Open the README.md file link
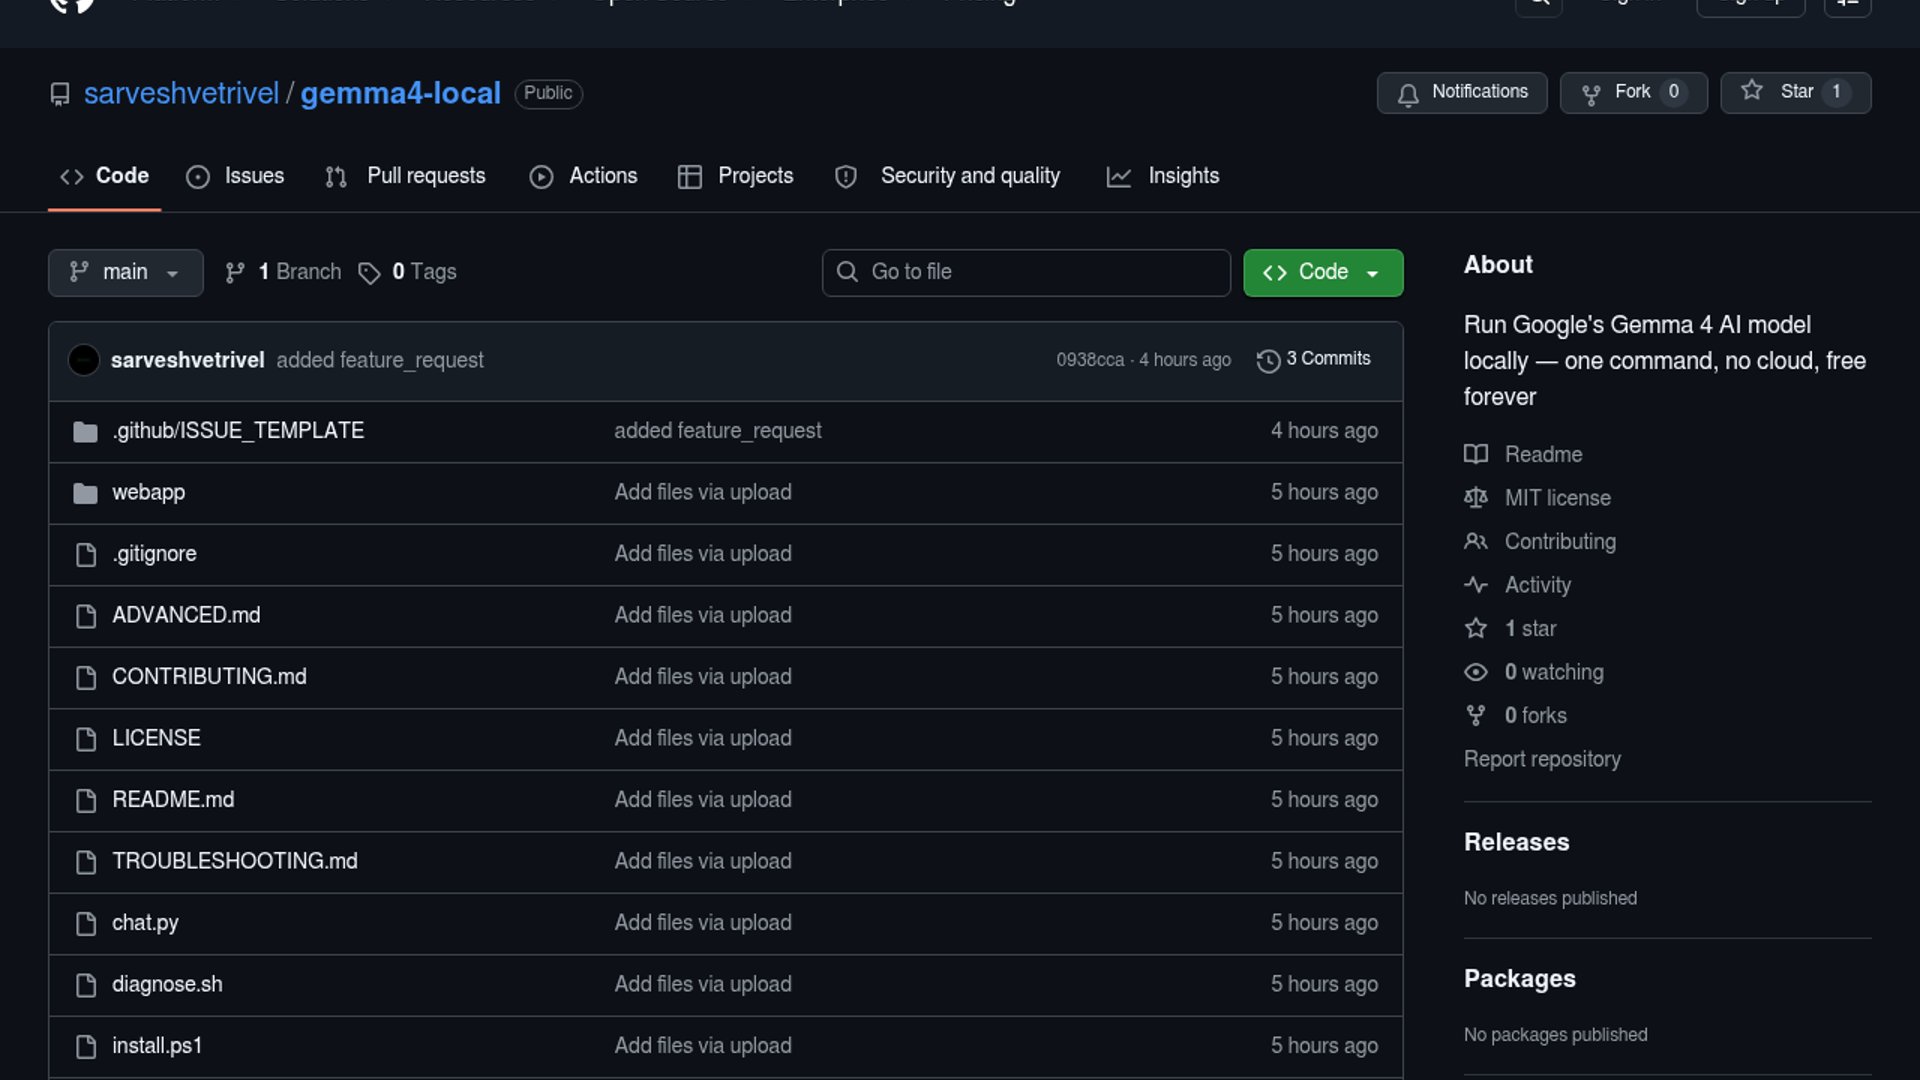1920x1080 pixels. (173, 800)
